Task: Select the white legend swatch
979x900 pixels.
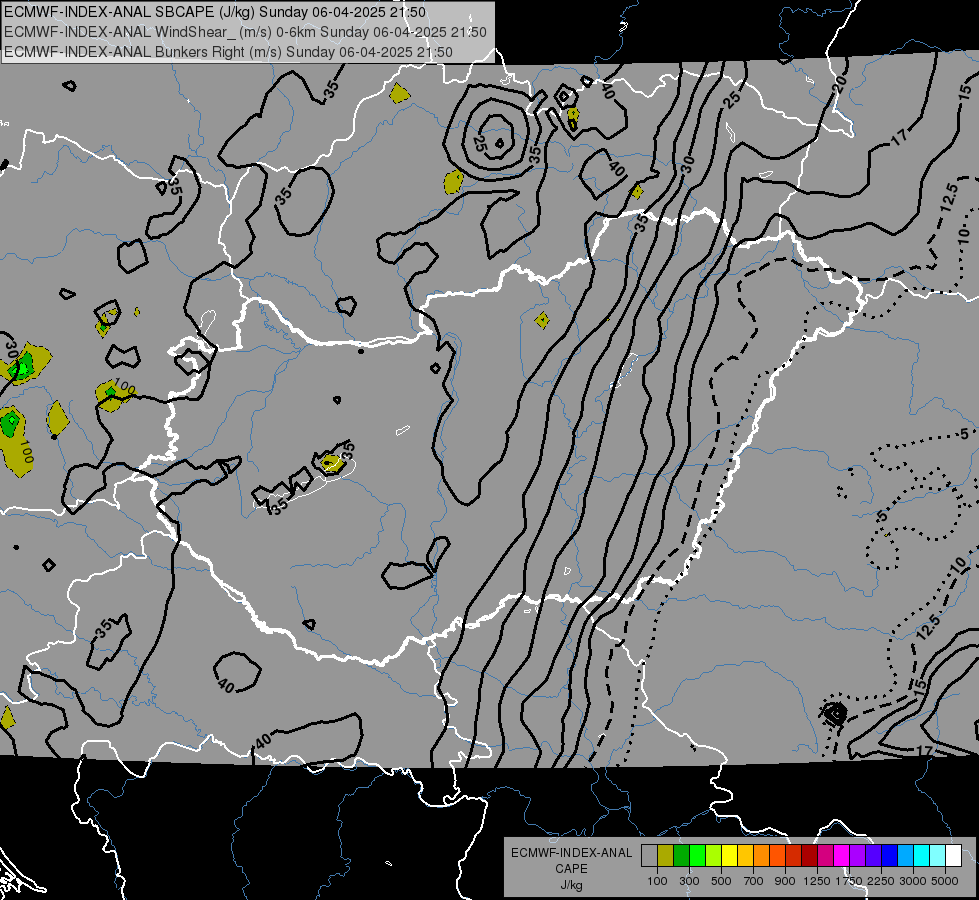Action: pos(953,856)
